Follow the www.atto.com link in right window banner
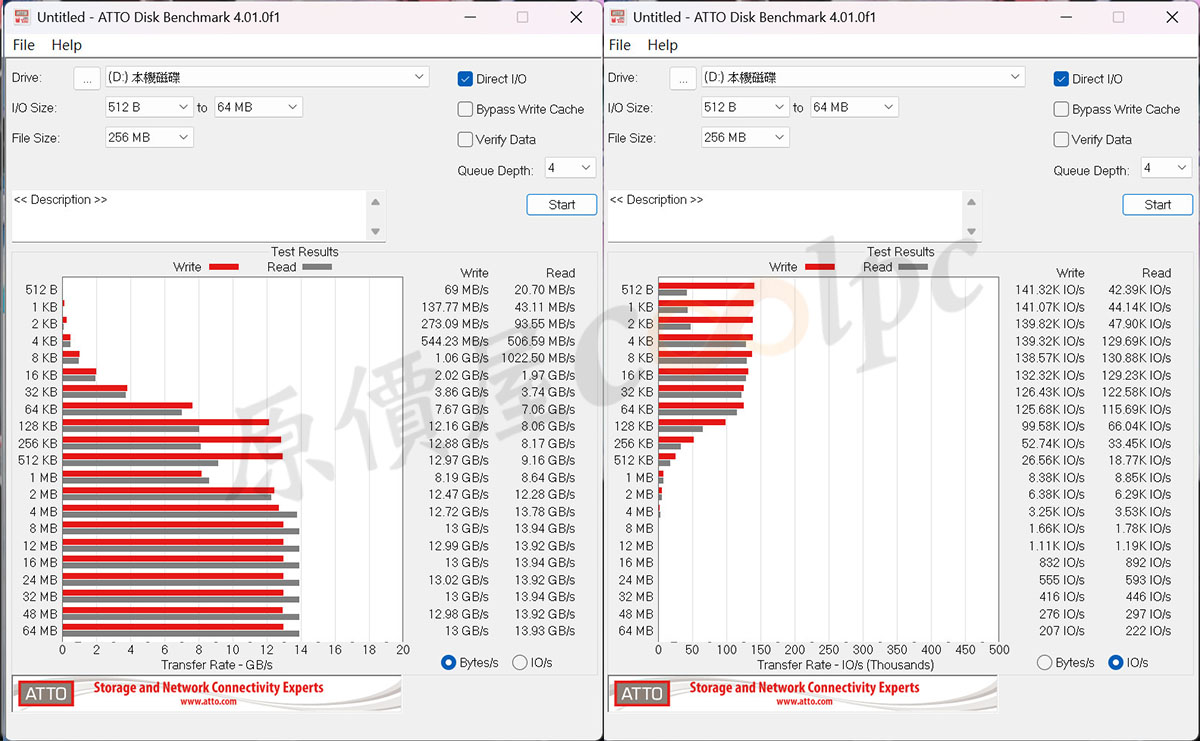 pos(805,702)
